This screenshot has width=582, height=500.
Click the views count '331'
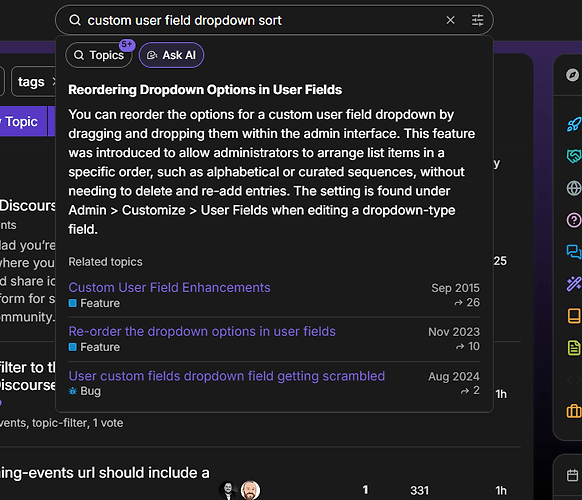pyautogui.click(x=419, y=490)
